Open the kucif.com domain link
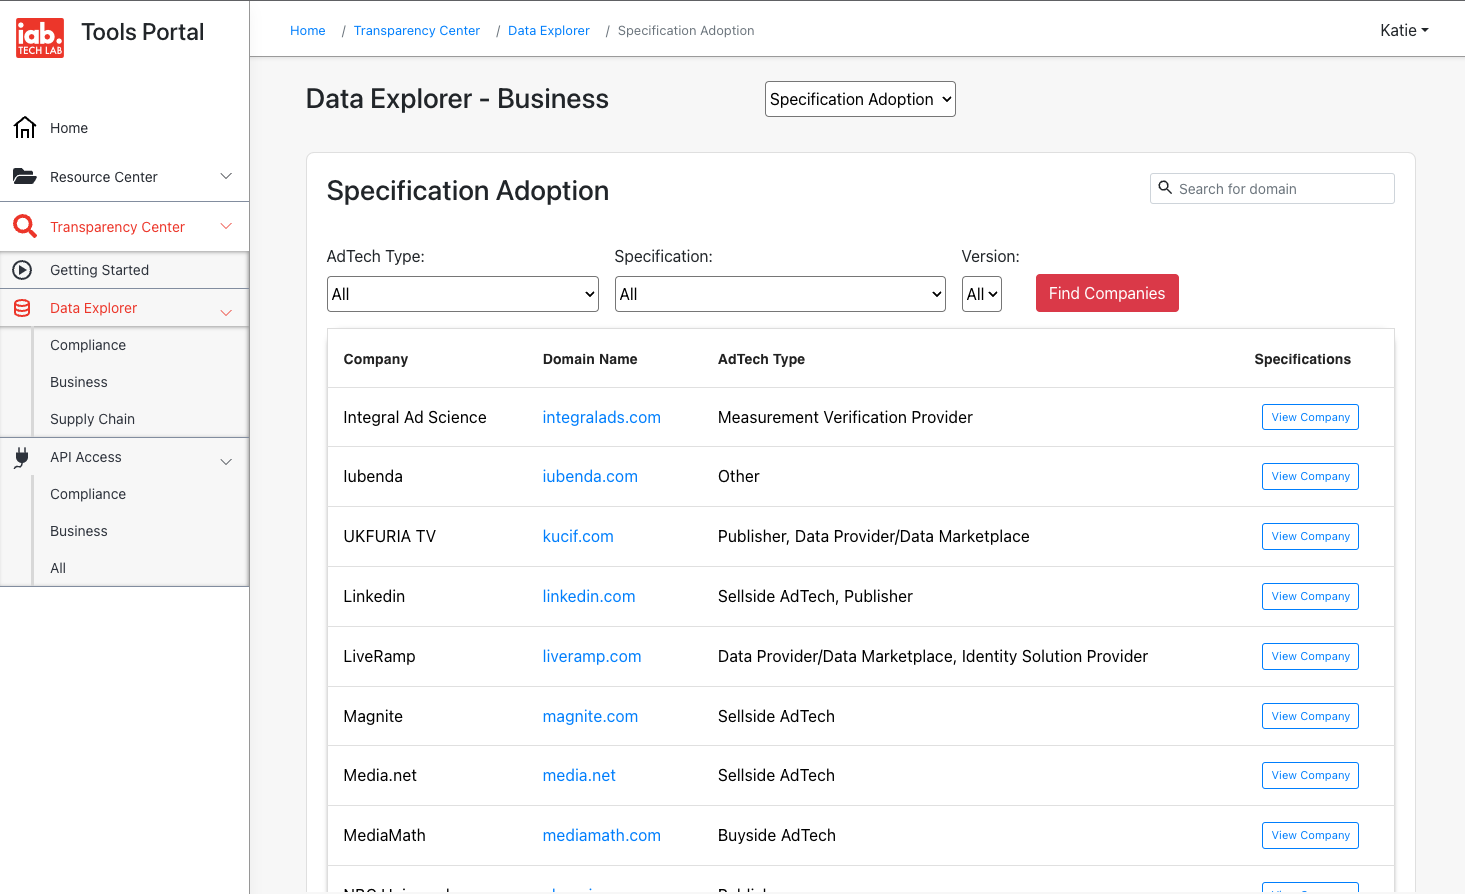 (578, 536)
